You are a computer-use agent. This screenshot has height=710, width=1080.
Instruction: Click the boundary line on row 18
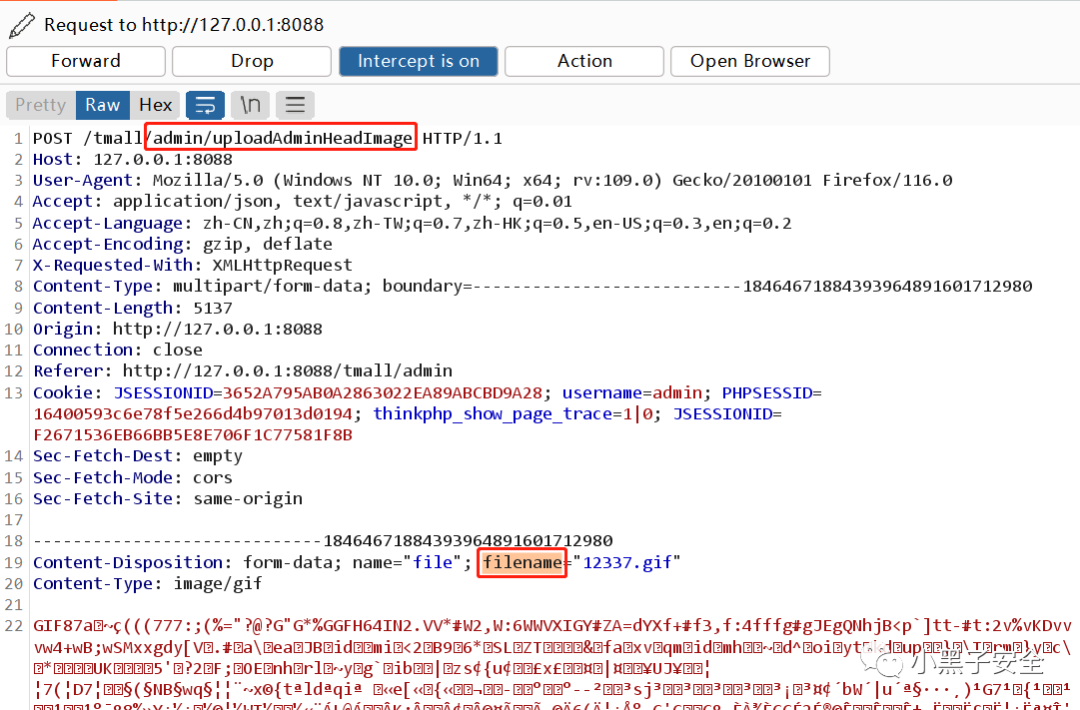[x=323, y=541]
